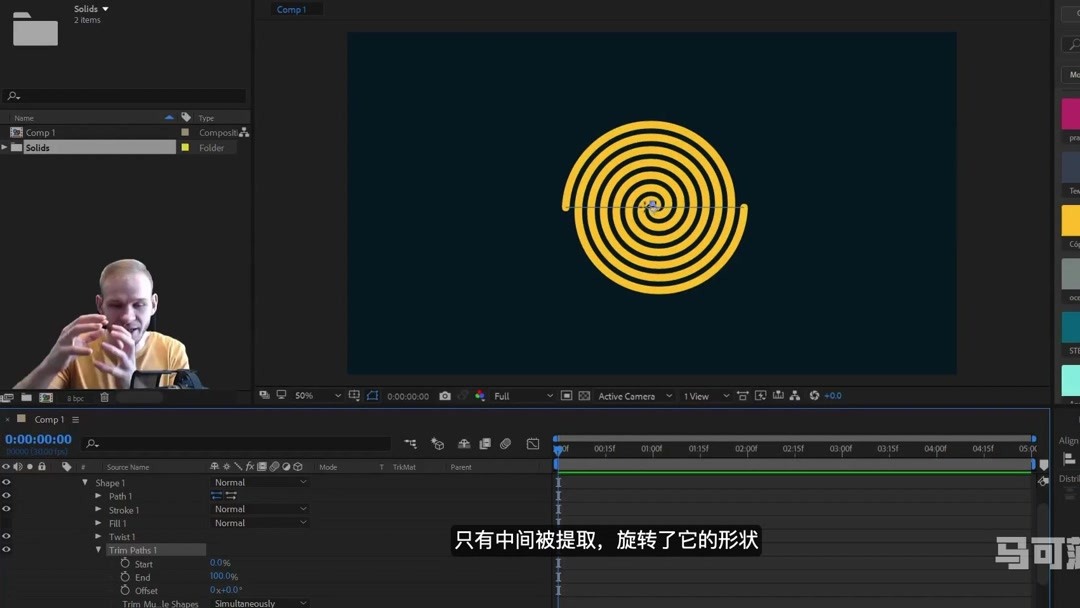Image resolution: width=1080 pixels, height=608 pixels.
Task: Change the End value of 100.0%
Action: [224, 576]
